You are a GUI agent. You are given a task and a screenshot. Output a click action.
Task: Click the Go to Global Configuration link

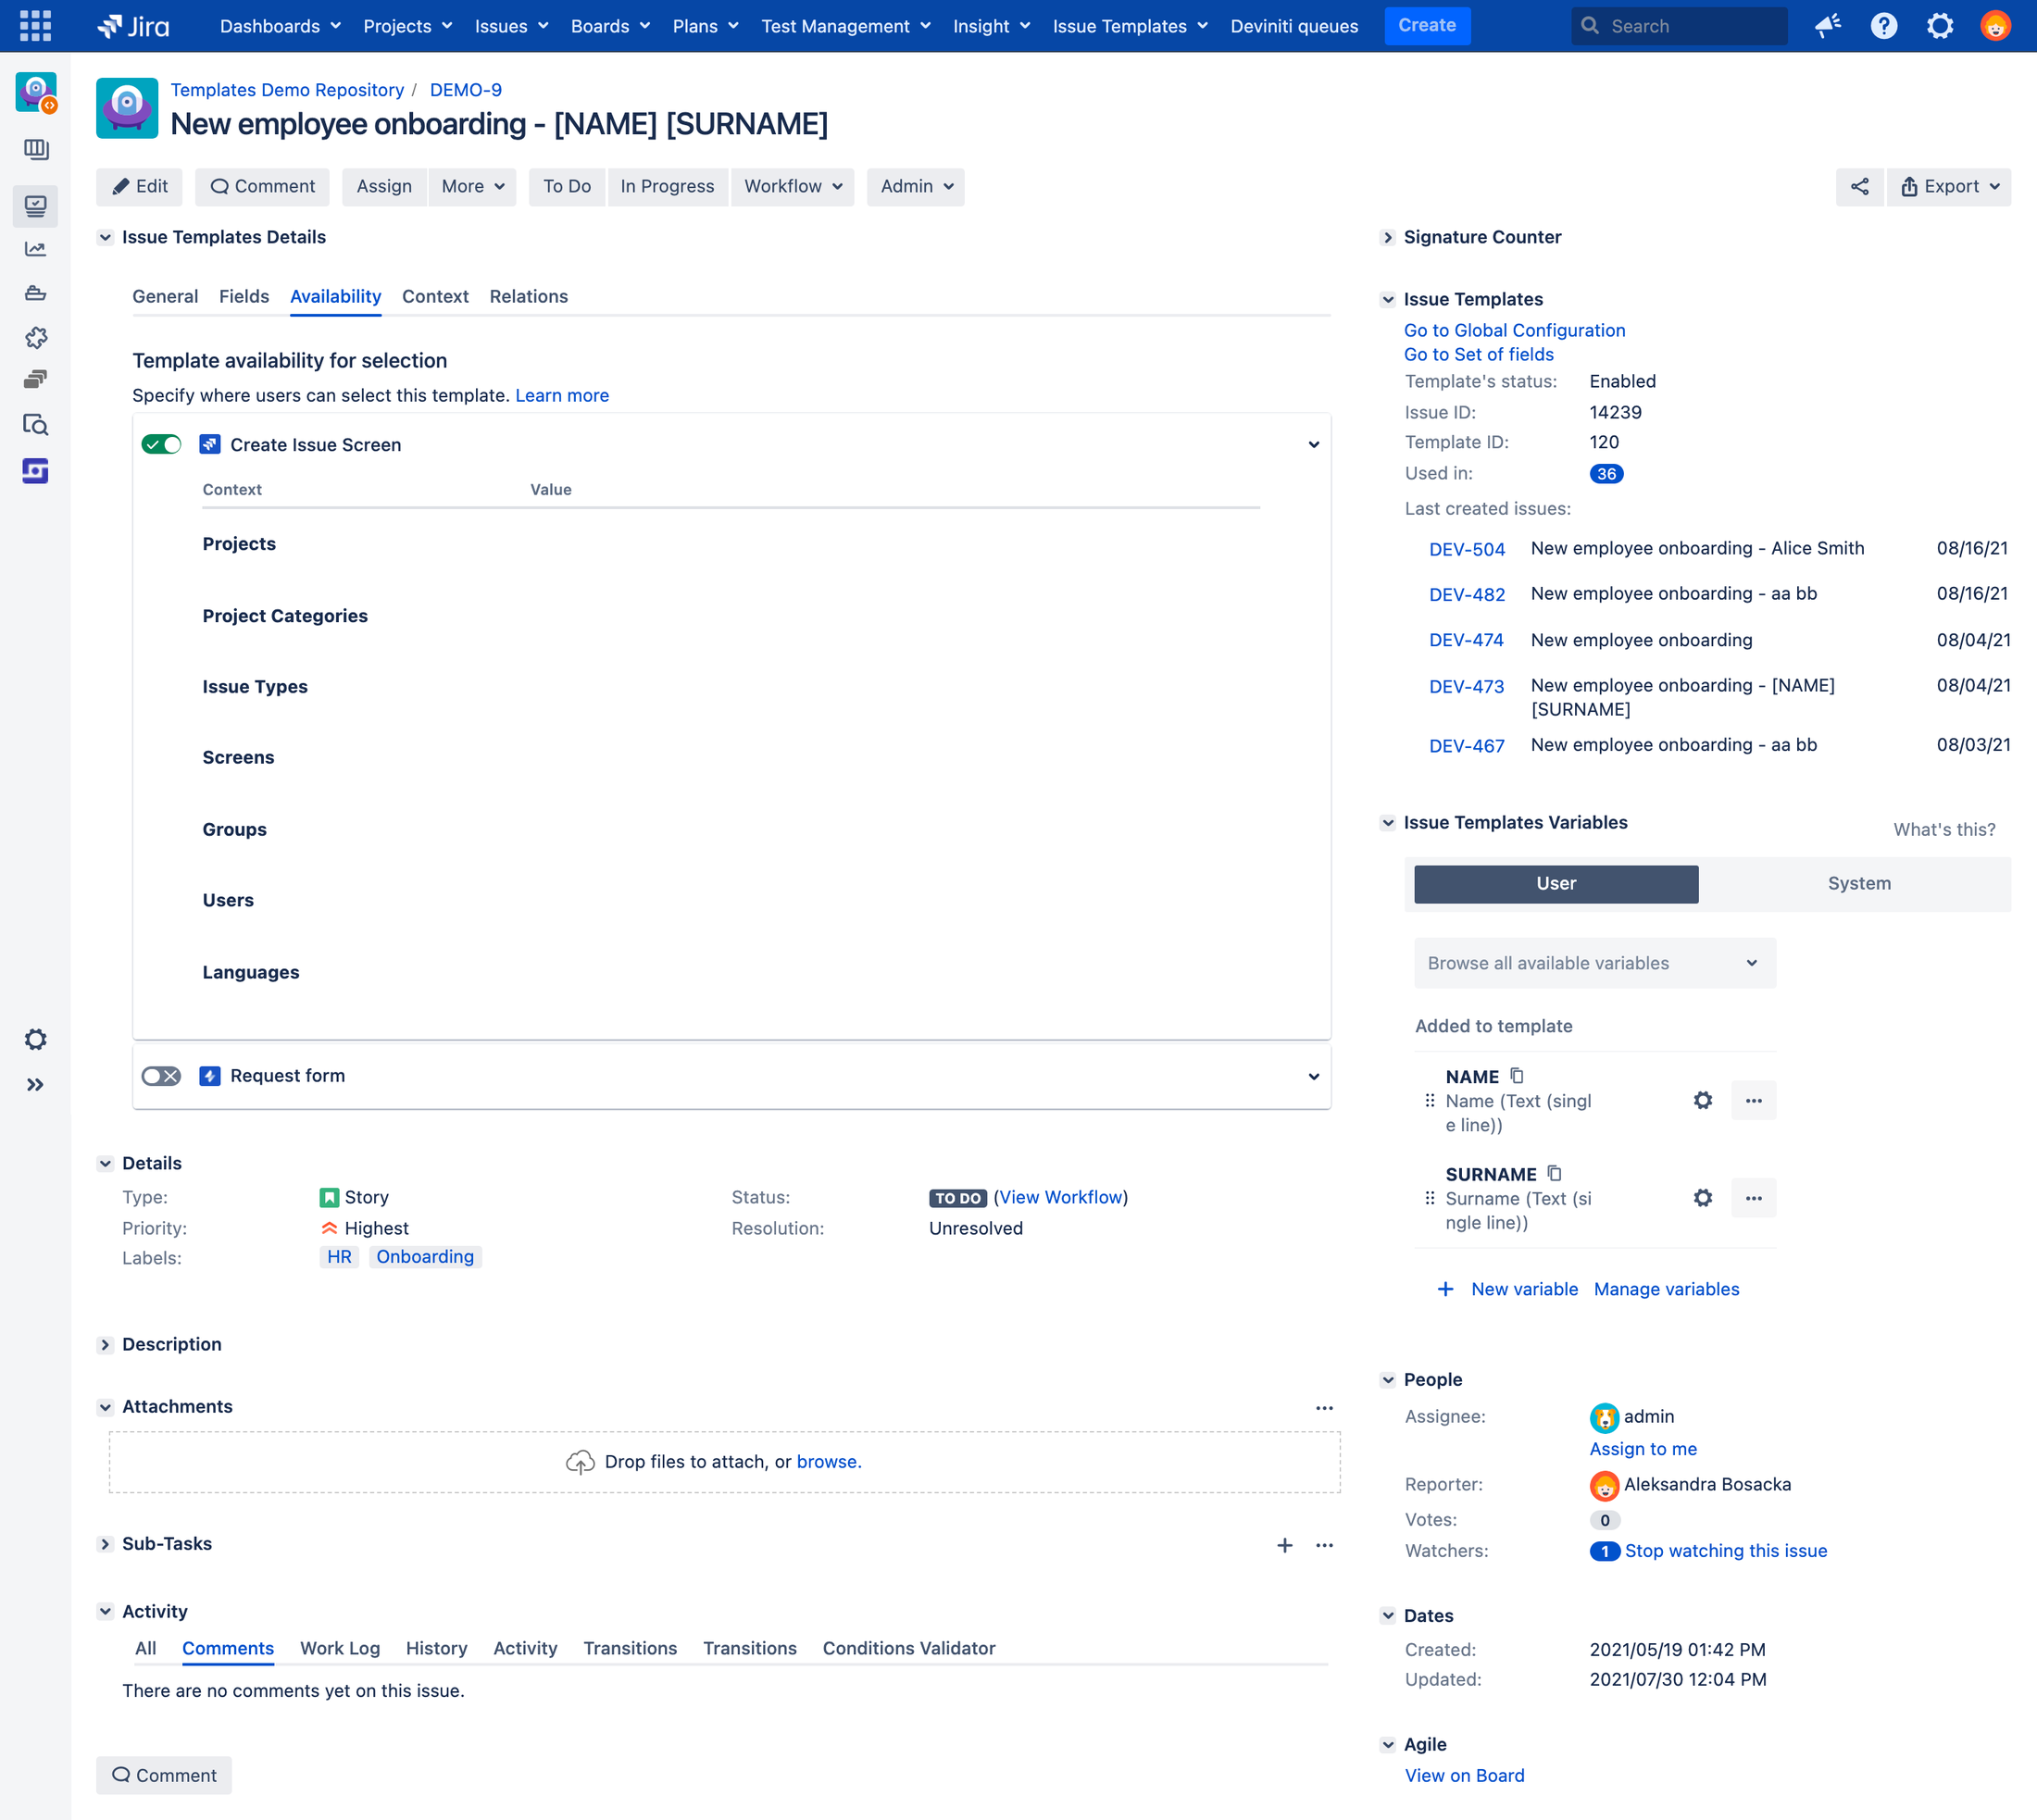[1514, 330]
